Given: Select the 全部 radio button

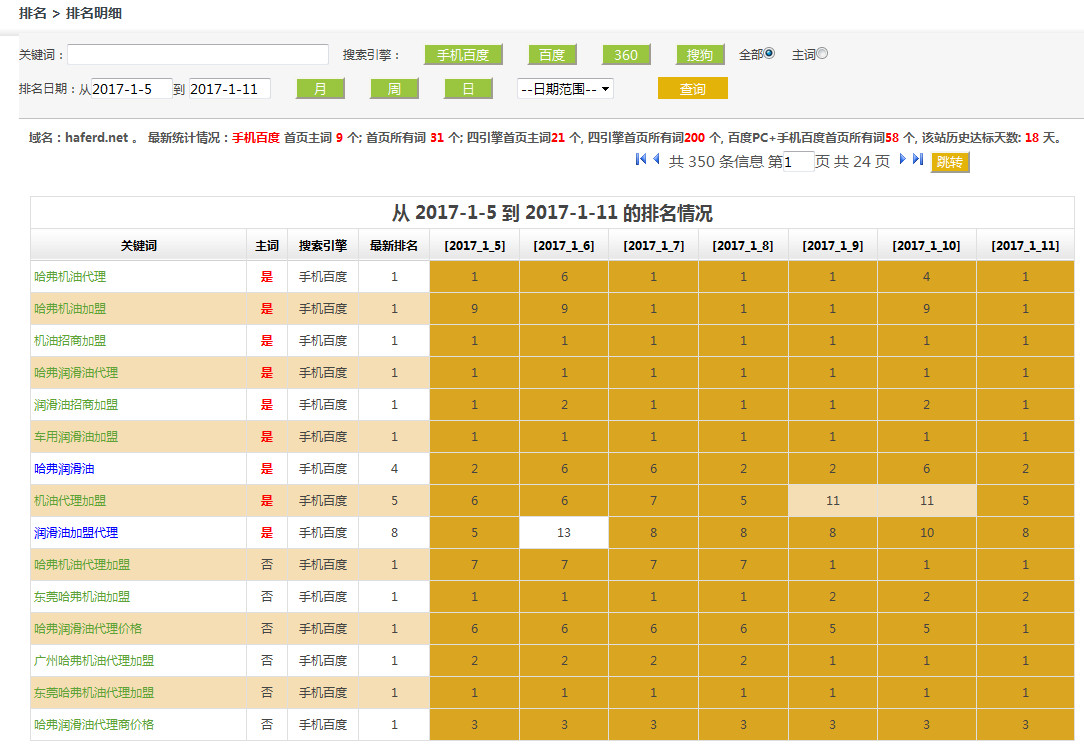Looking at the screenshot, I should 769,53.
